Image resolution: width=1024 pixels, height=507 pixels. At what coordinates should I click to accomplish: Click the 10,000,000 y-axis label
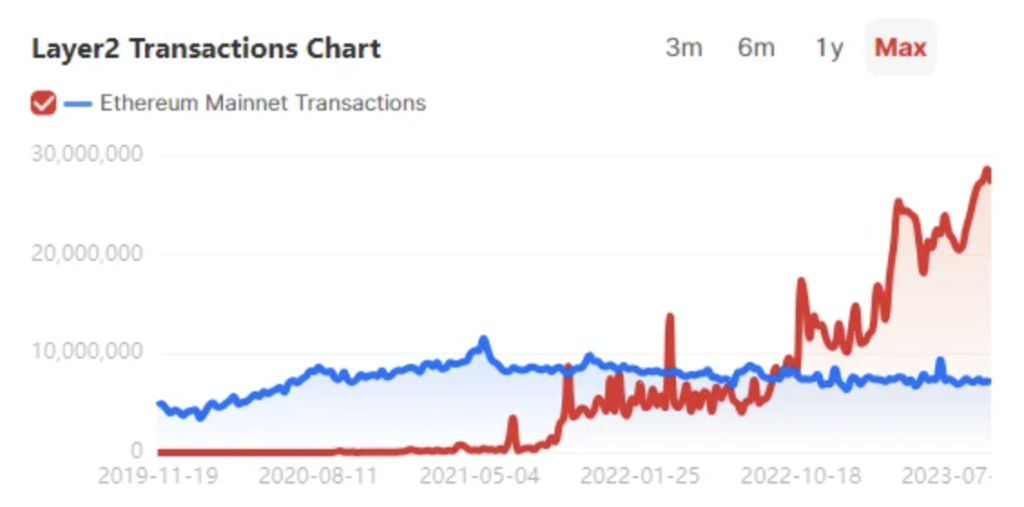87,352
